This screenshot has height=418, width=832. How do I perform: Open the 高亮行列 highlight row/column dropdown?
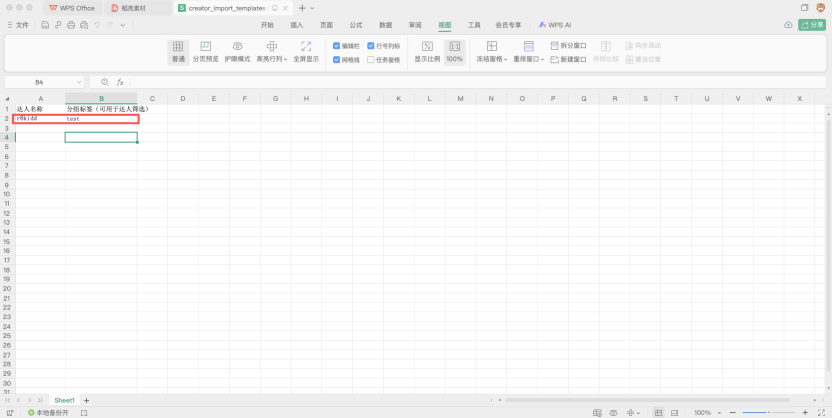[271, 59]
